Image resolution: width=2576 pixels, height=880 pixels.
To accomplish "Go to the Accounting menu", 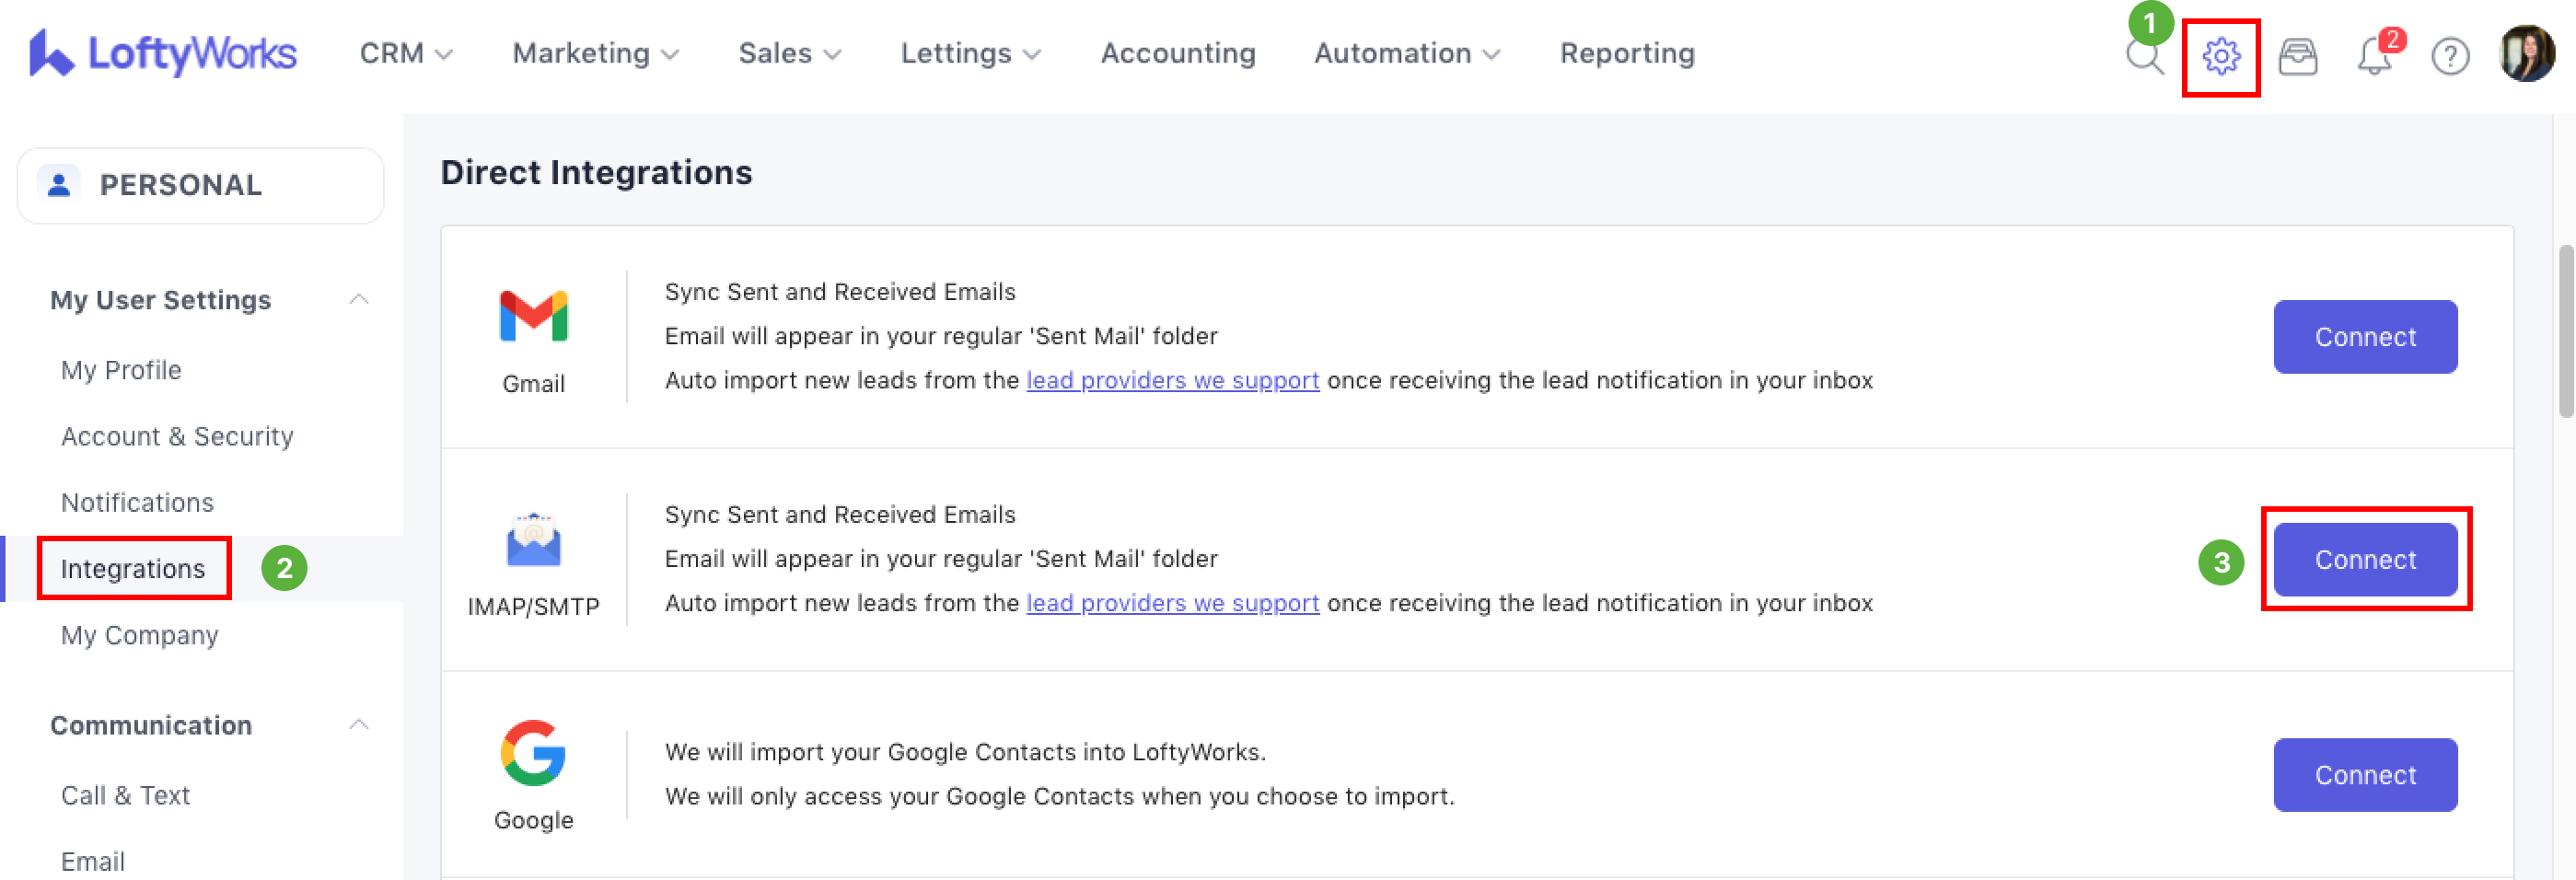I will point(1177,53).
